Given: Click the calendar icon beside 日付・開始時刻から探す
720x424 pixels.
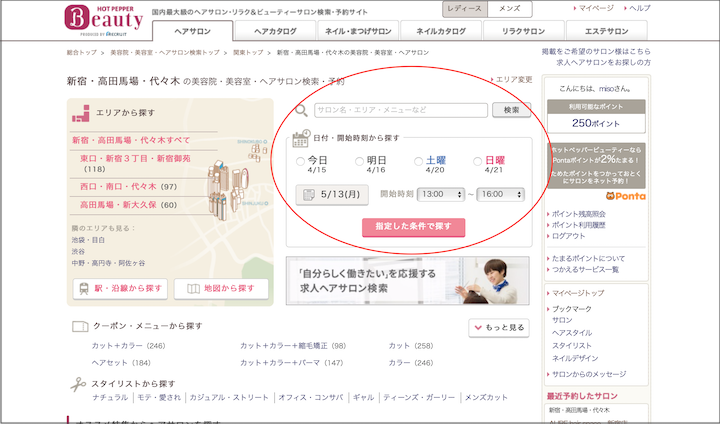Looking at the screenshot, I should coord(299,139).
